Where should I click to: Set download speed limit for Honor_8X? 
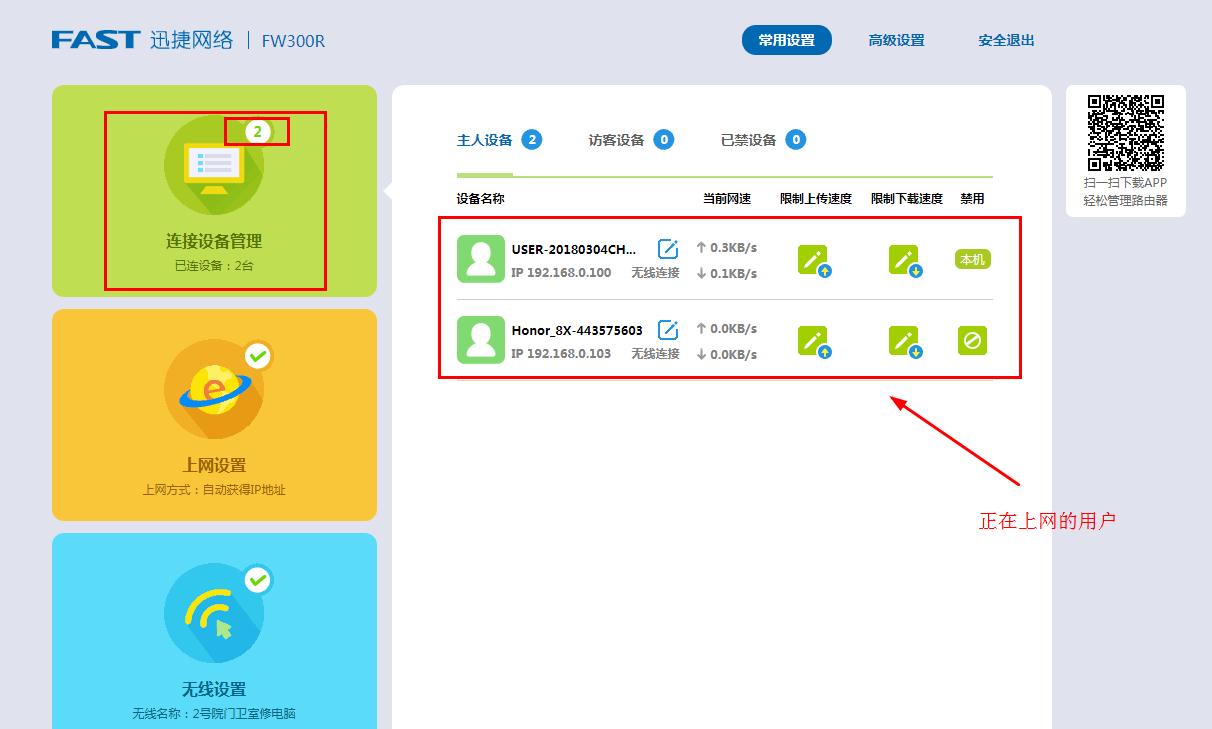905,340
